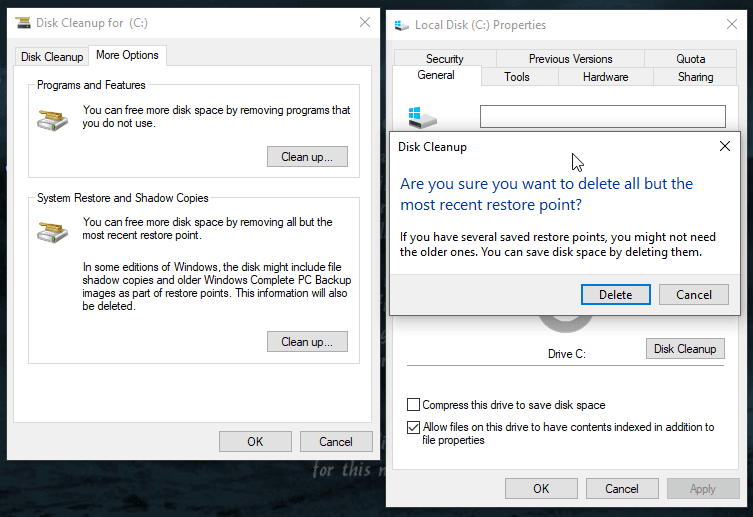Click the 'Are you sure you want to delete' heading

547,194
